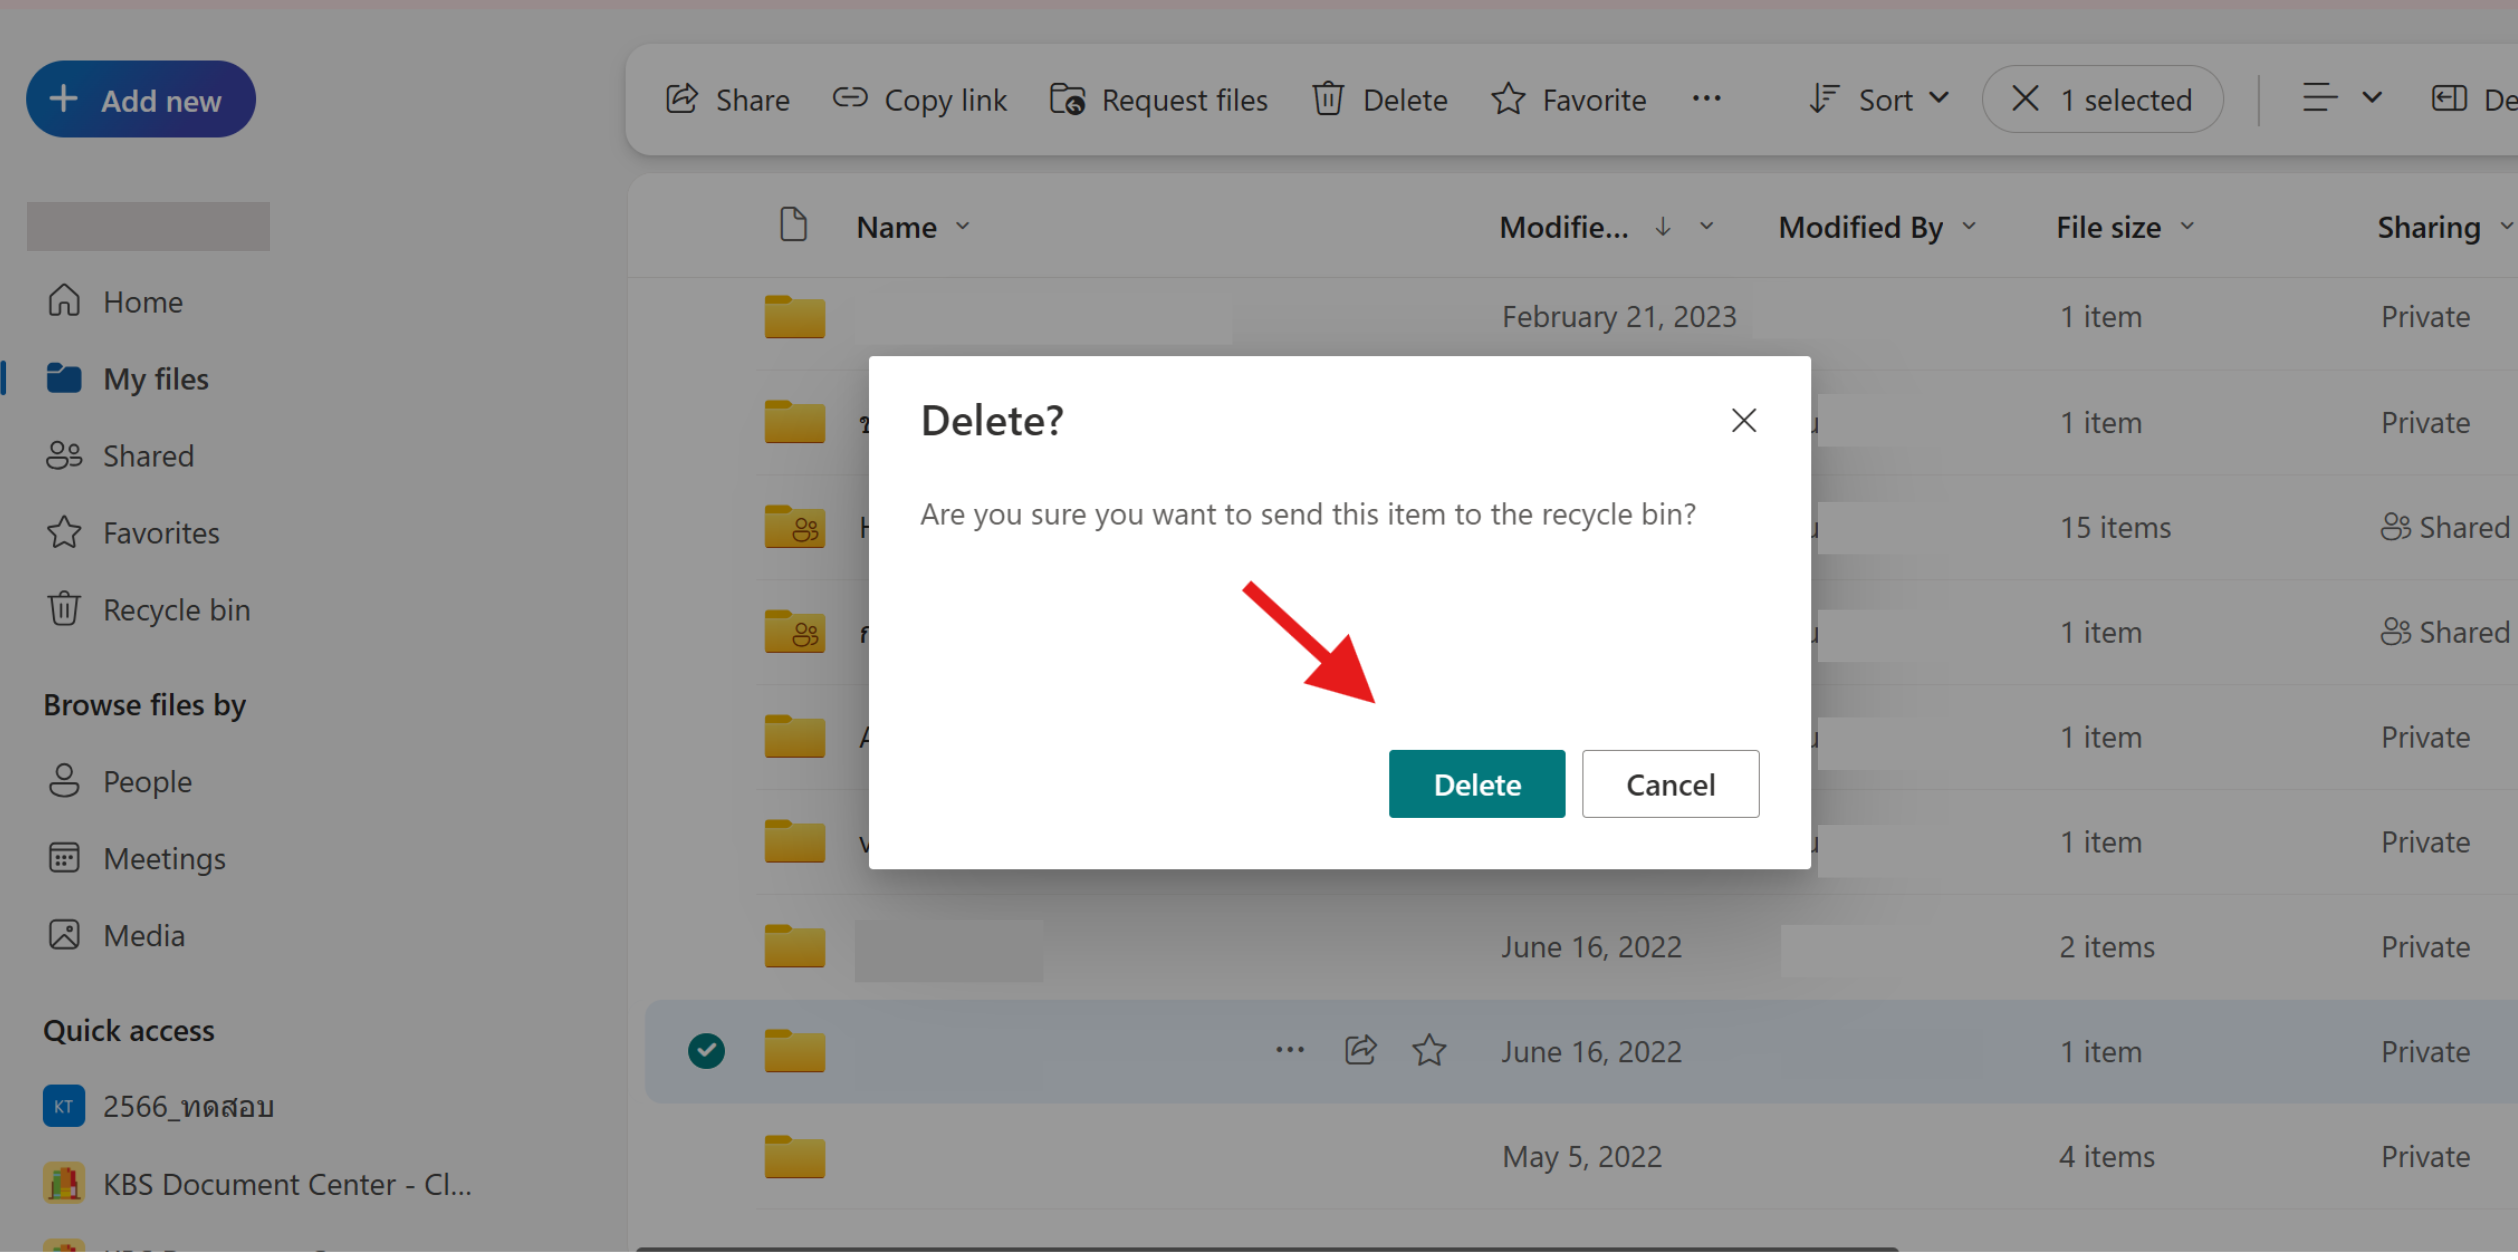Image resolution: width=2518 pixels, height=1260 pixels.
Task: Click the Share icon in the toolbar
Action: pyautogui.click(x=682, y=100)
